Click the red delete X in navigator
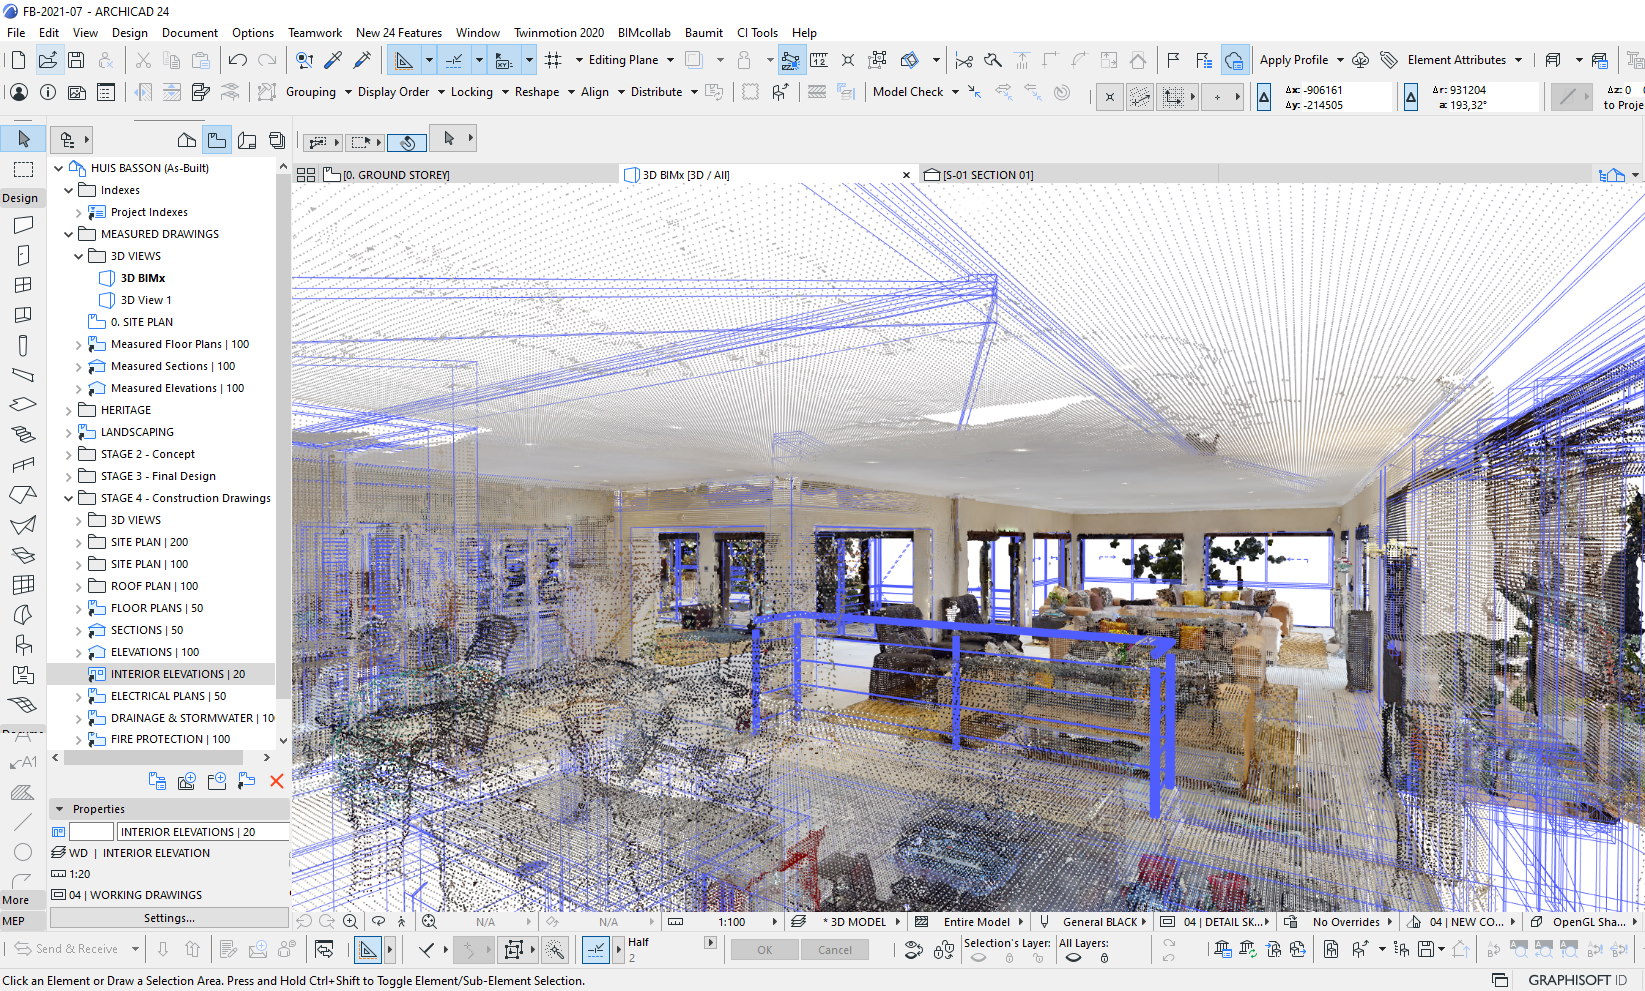 277,781
